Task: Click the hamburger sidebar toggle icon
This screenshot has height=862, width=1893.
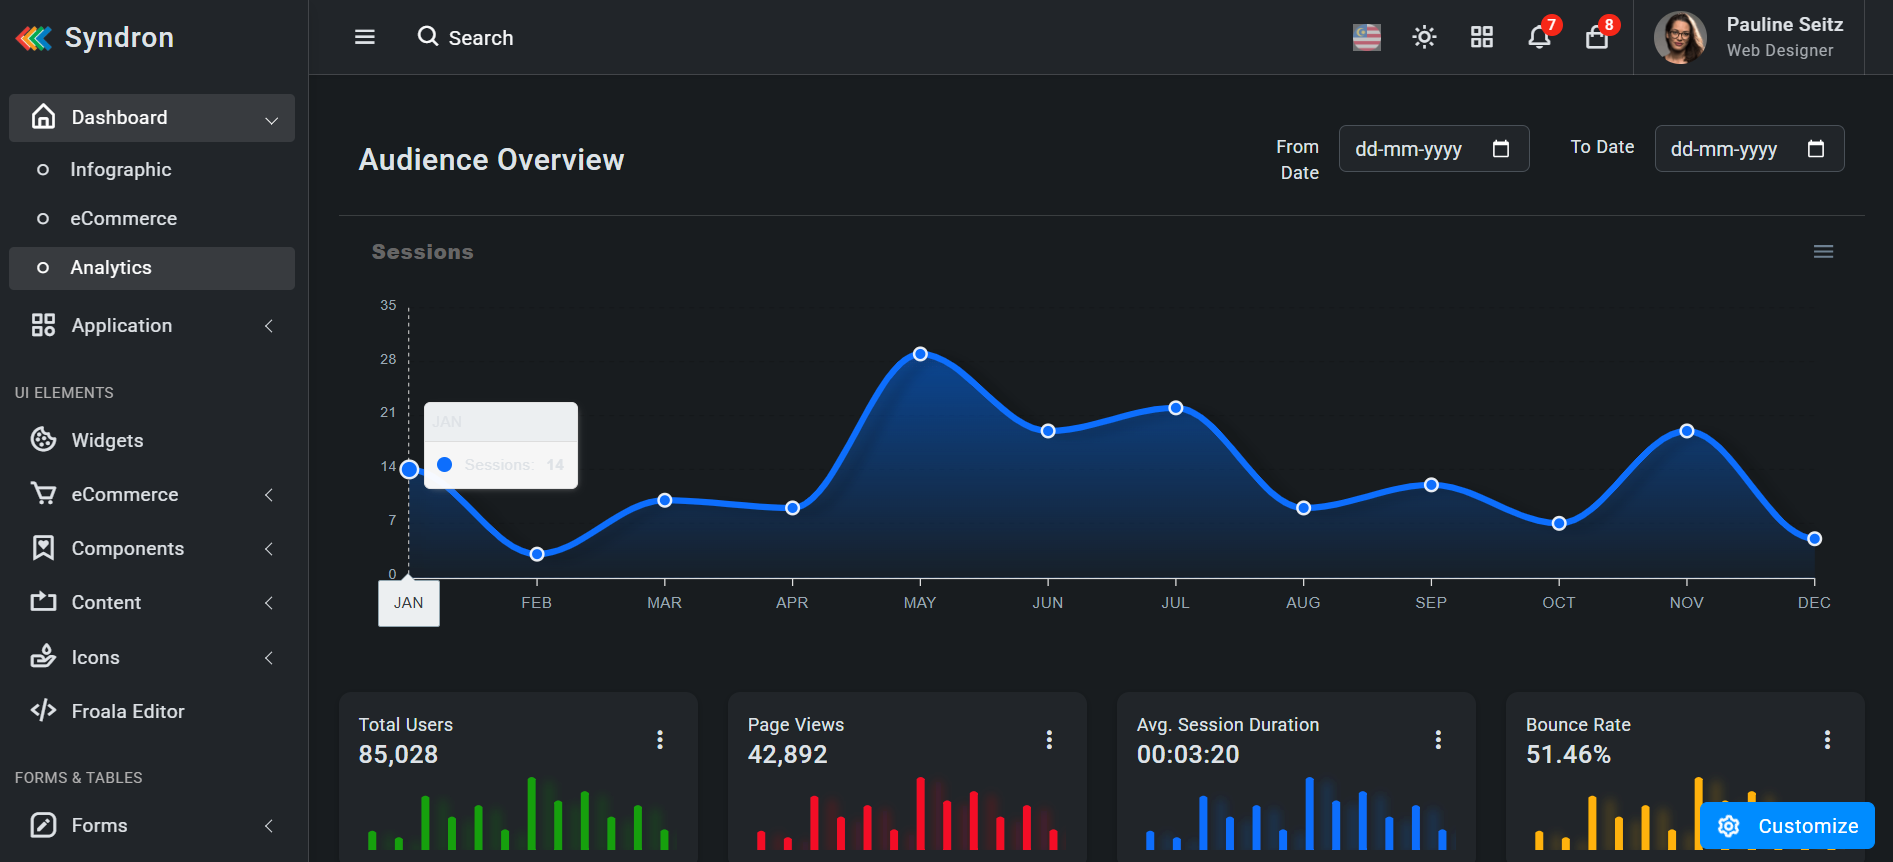Action: [365, 37]
